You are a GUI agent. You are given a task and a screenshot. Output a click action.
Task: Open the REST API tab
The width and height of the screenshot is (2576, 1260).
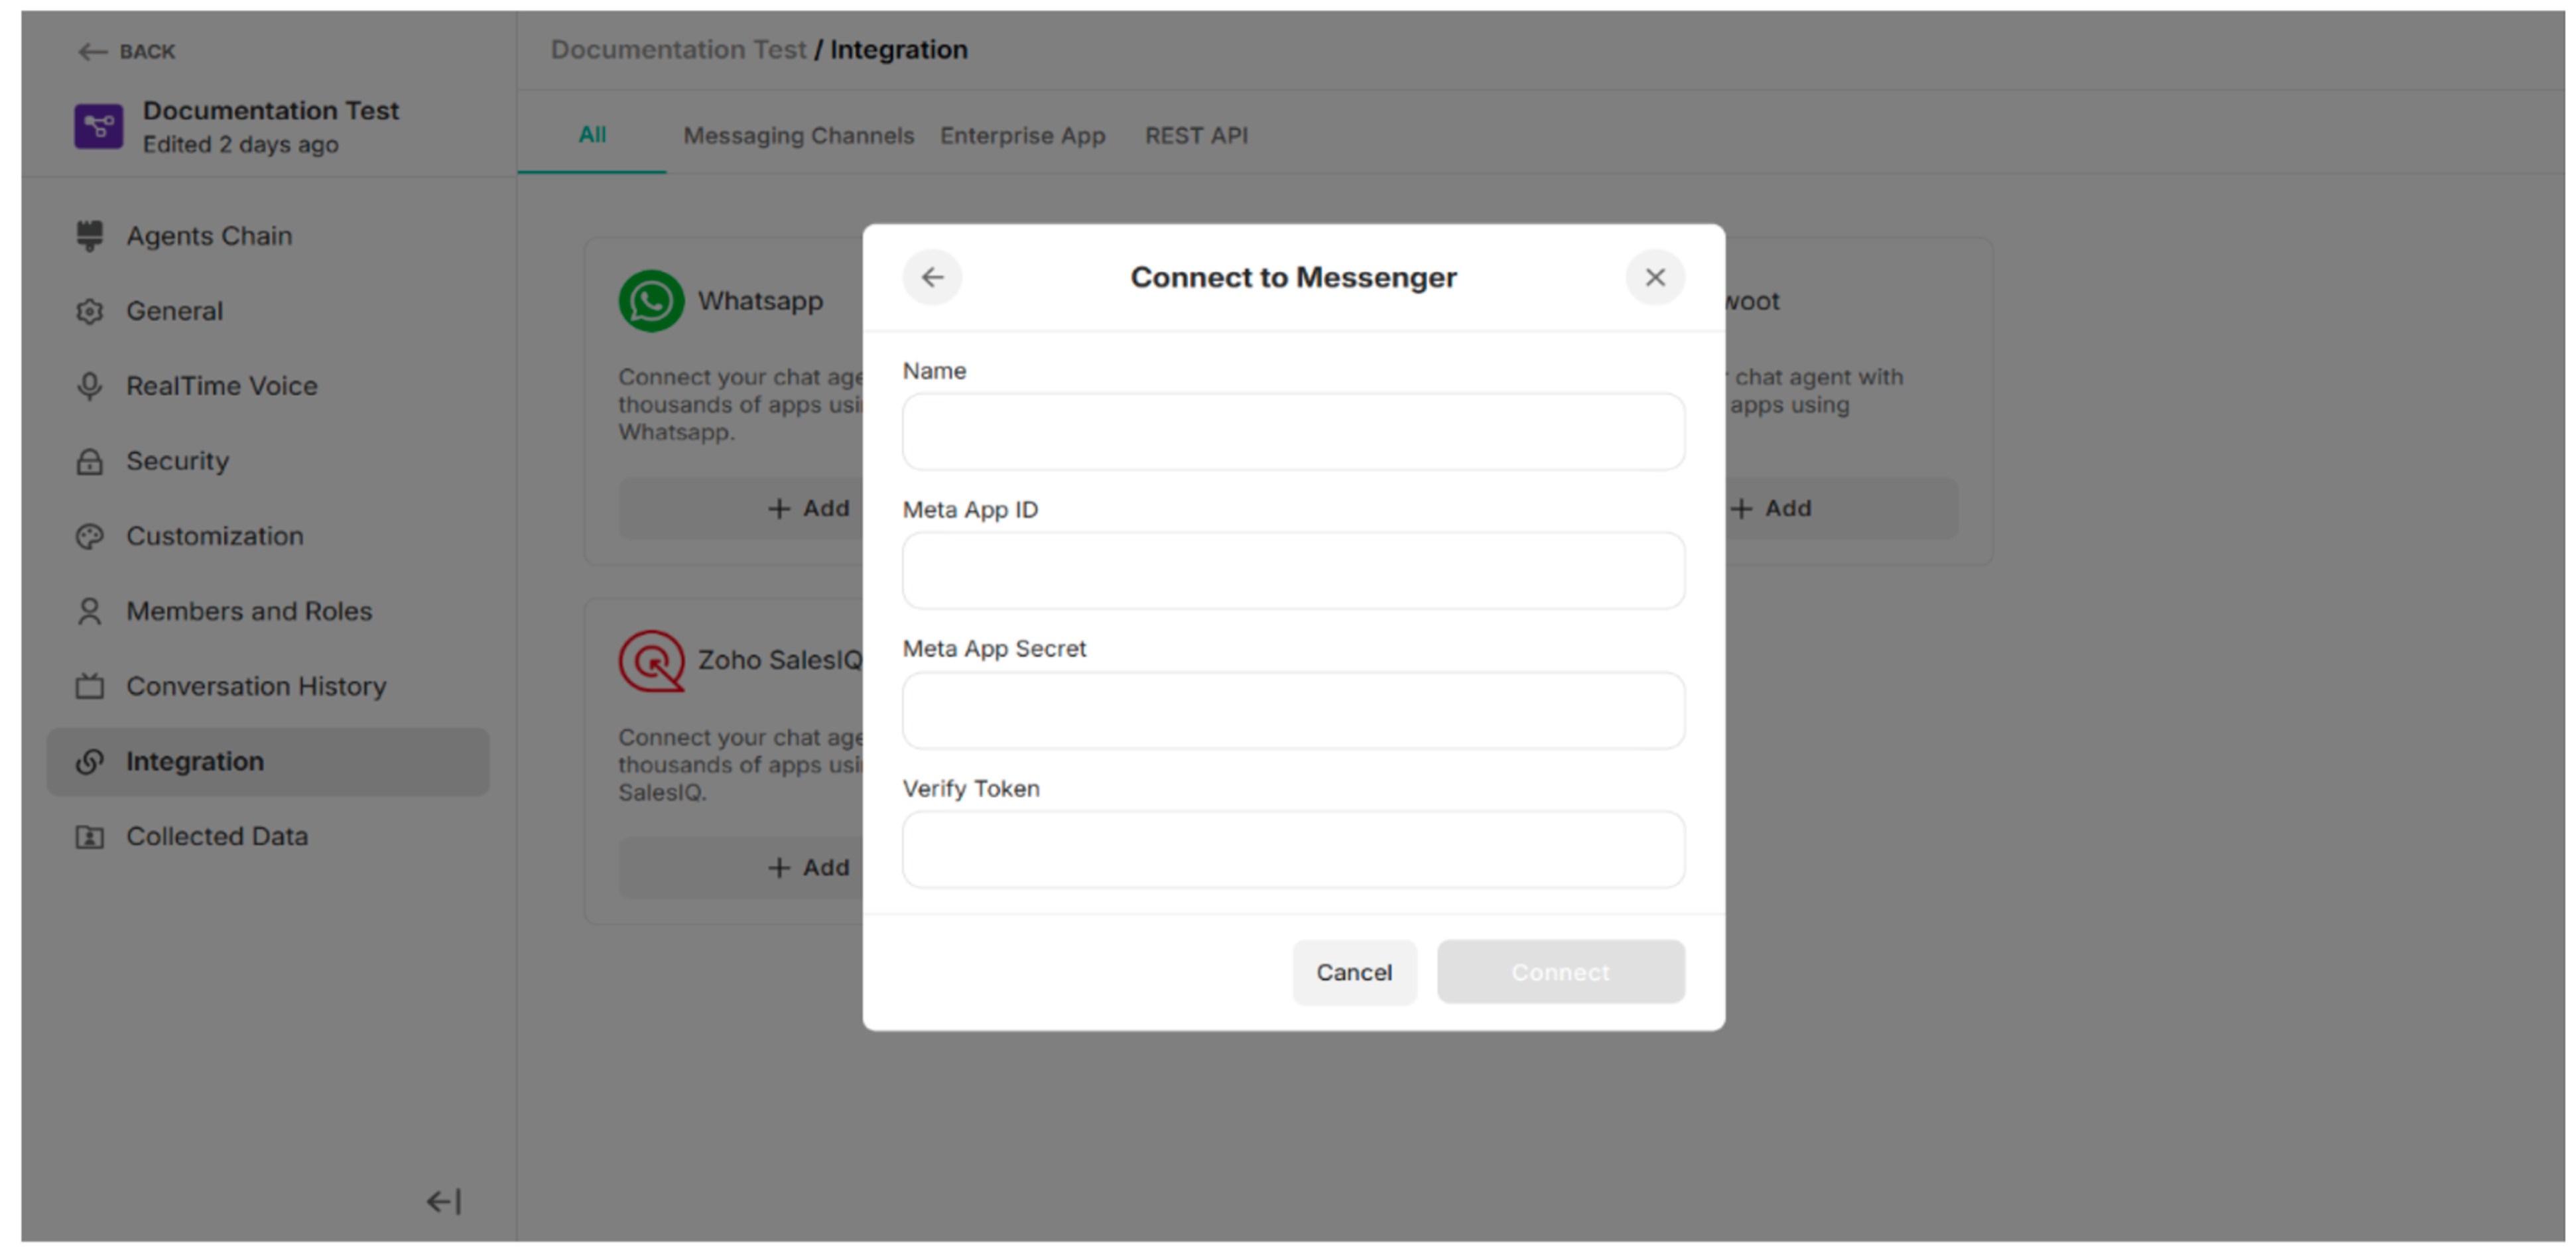point(1196,135)
